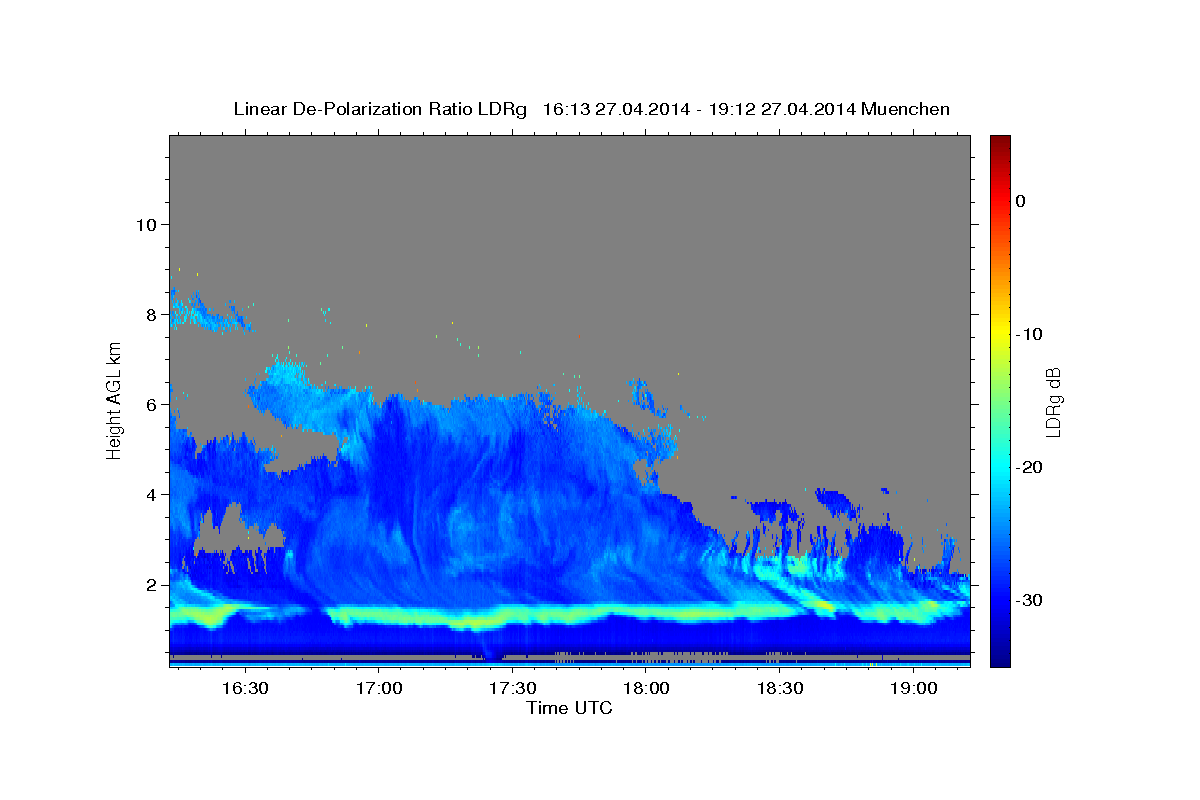Click the plot title 'Linear De-Polarization Ratio LDRg'
Screen dimensions: 1200x800
click(379, 109)
